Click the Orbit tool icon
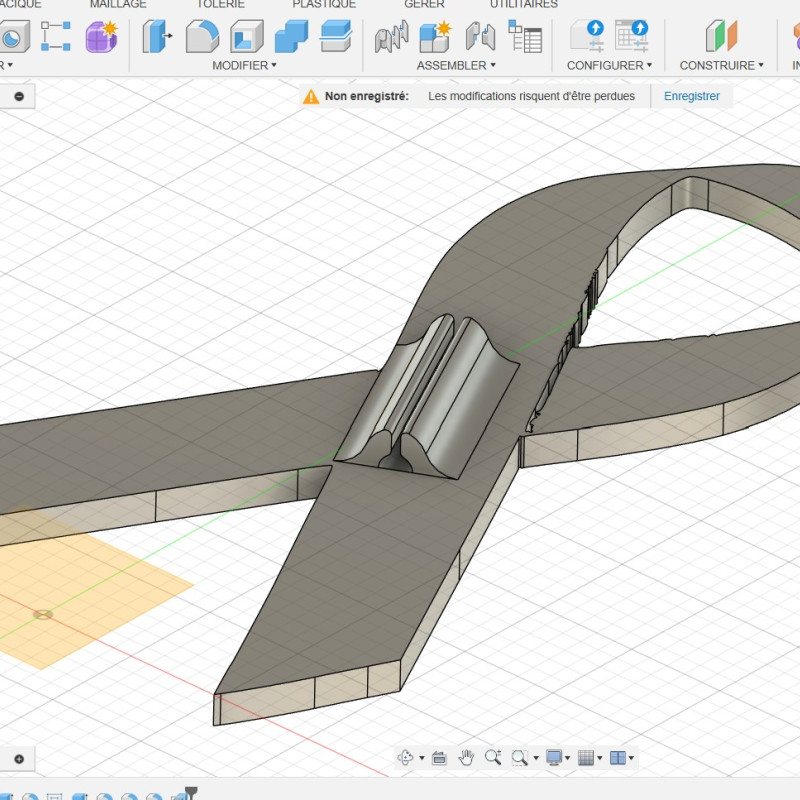Image resolution: width=800 pixels, height=800 pixels. click(406, 758)
